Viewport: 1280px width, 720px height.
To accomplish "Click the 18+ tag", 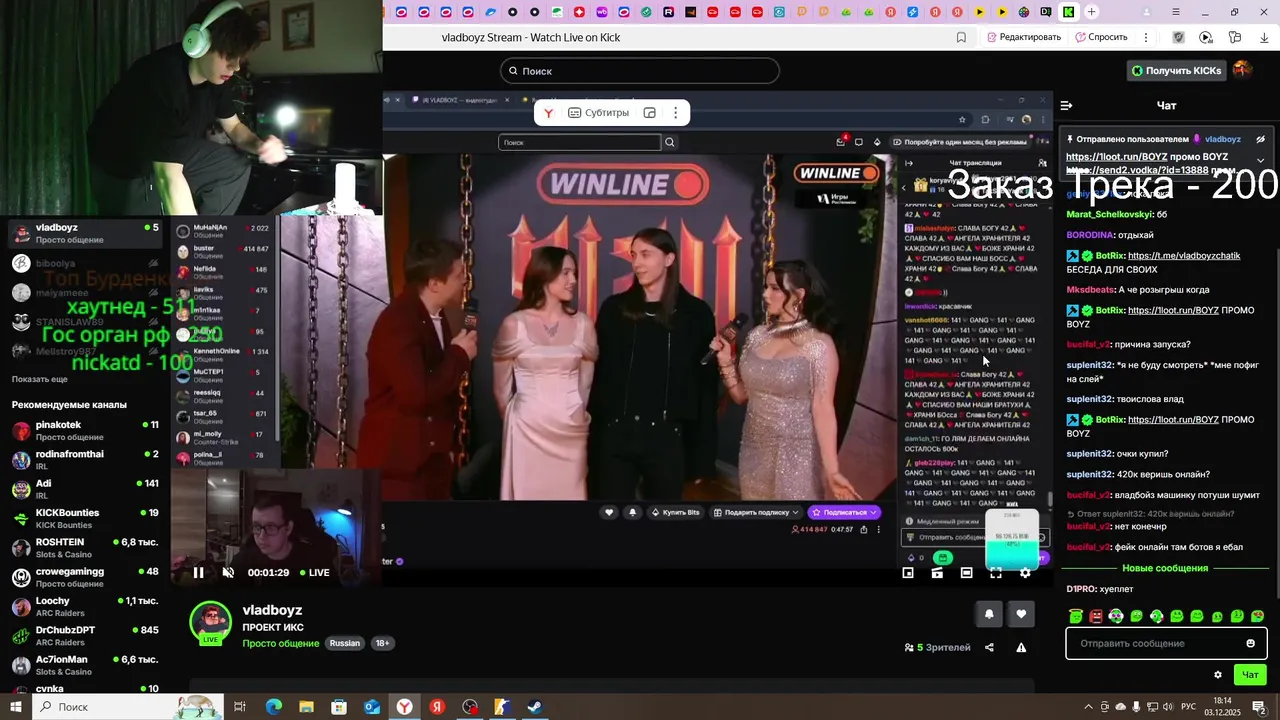I will (382, 643).
